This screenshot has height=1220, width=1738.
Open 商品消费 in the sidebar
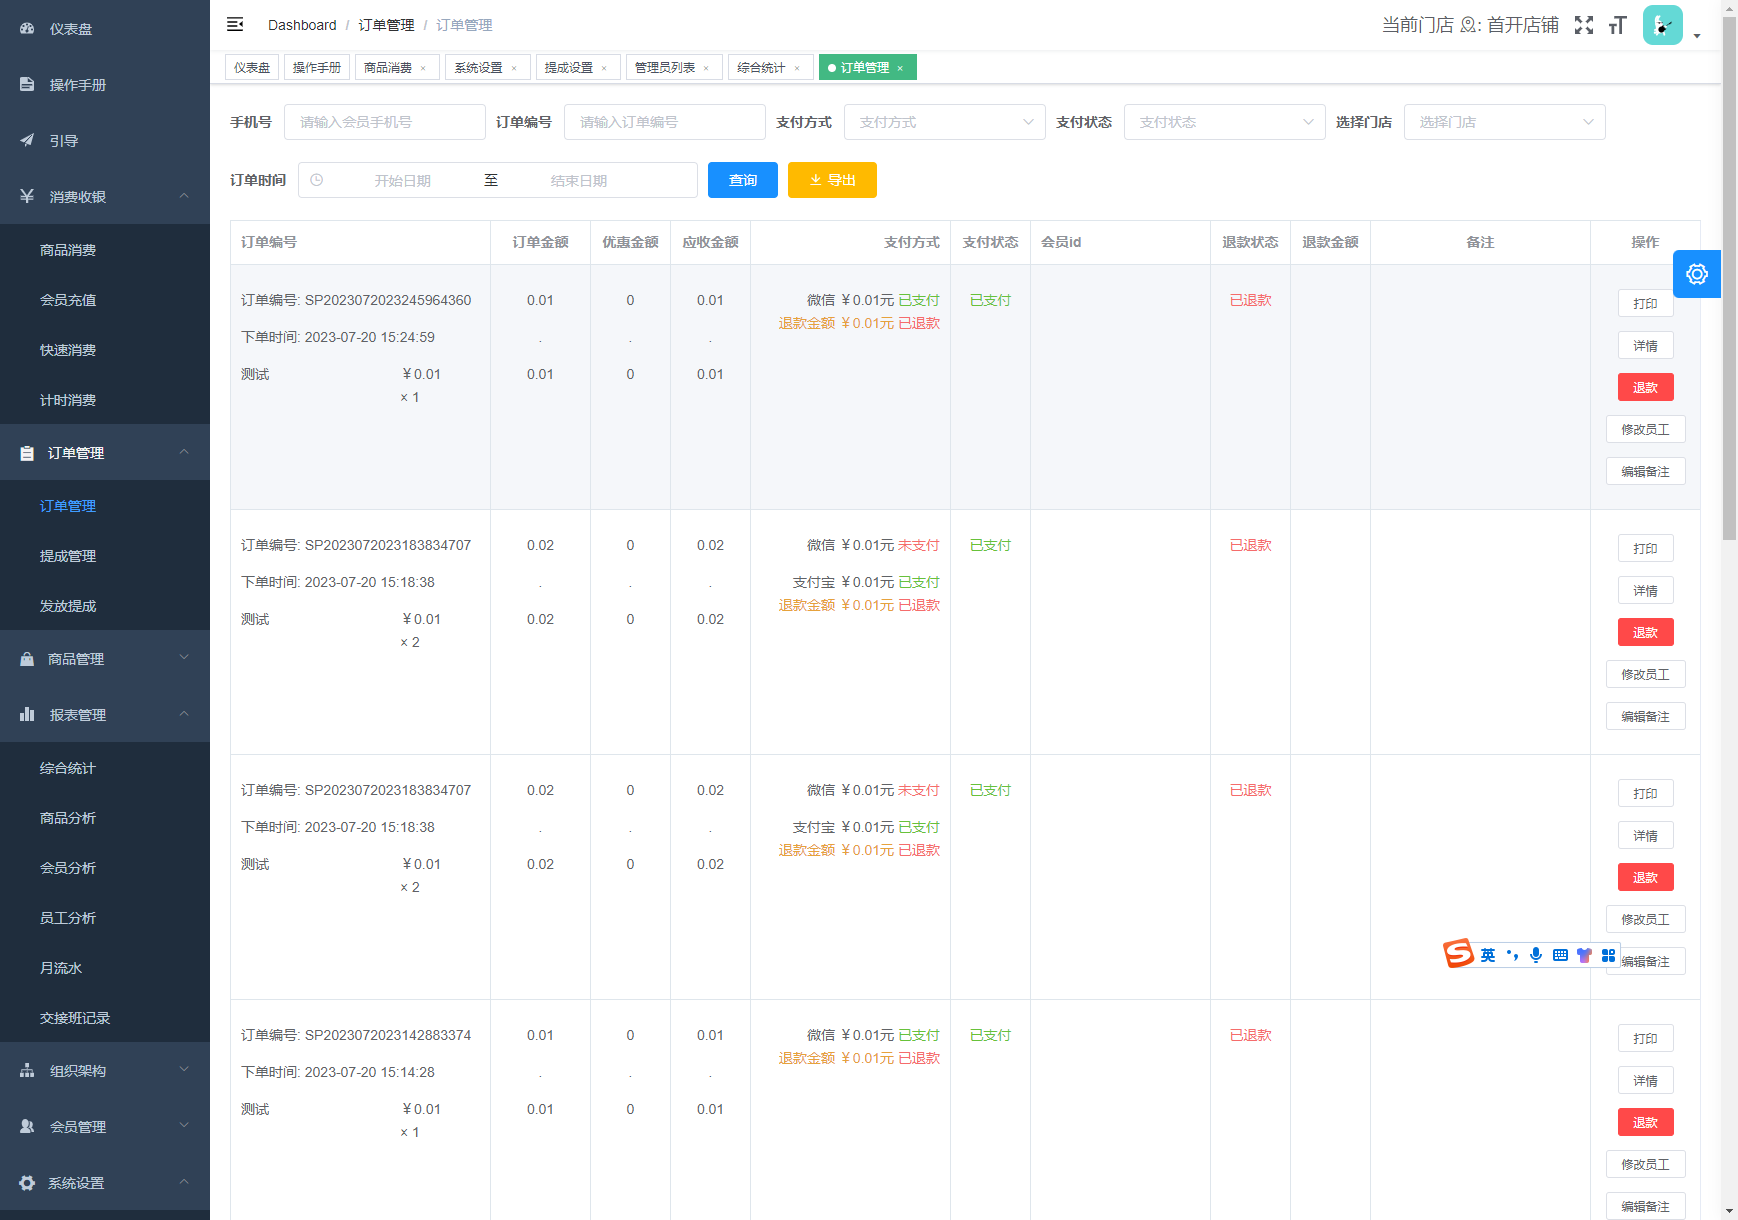(x=68, y=250)
